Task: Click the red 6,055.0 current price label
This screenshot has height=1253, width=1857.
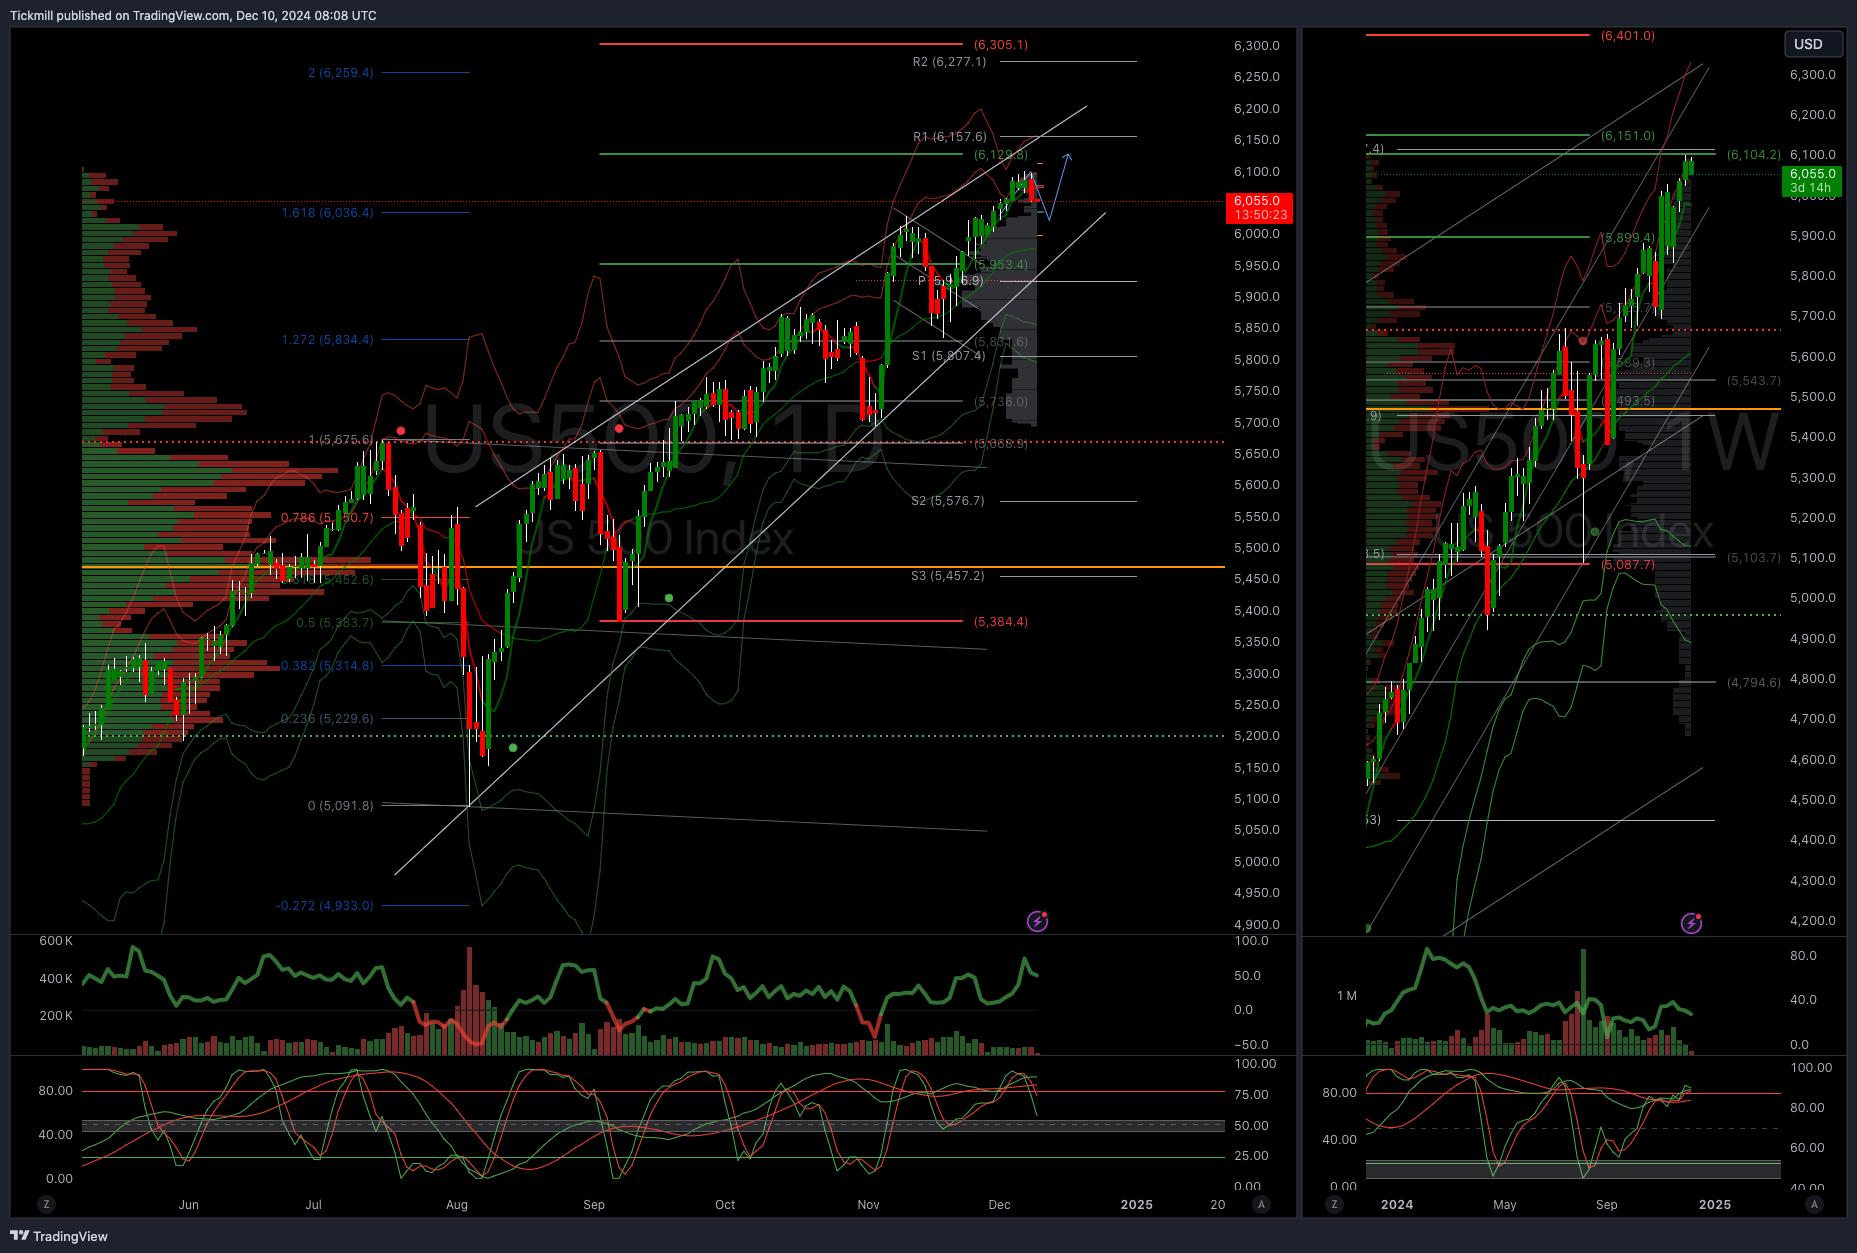Action: 1259,208
